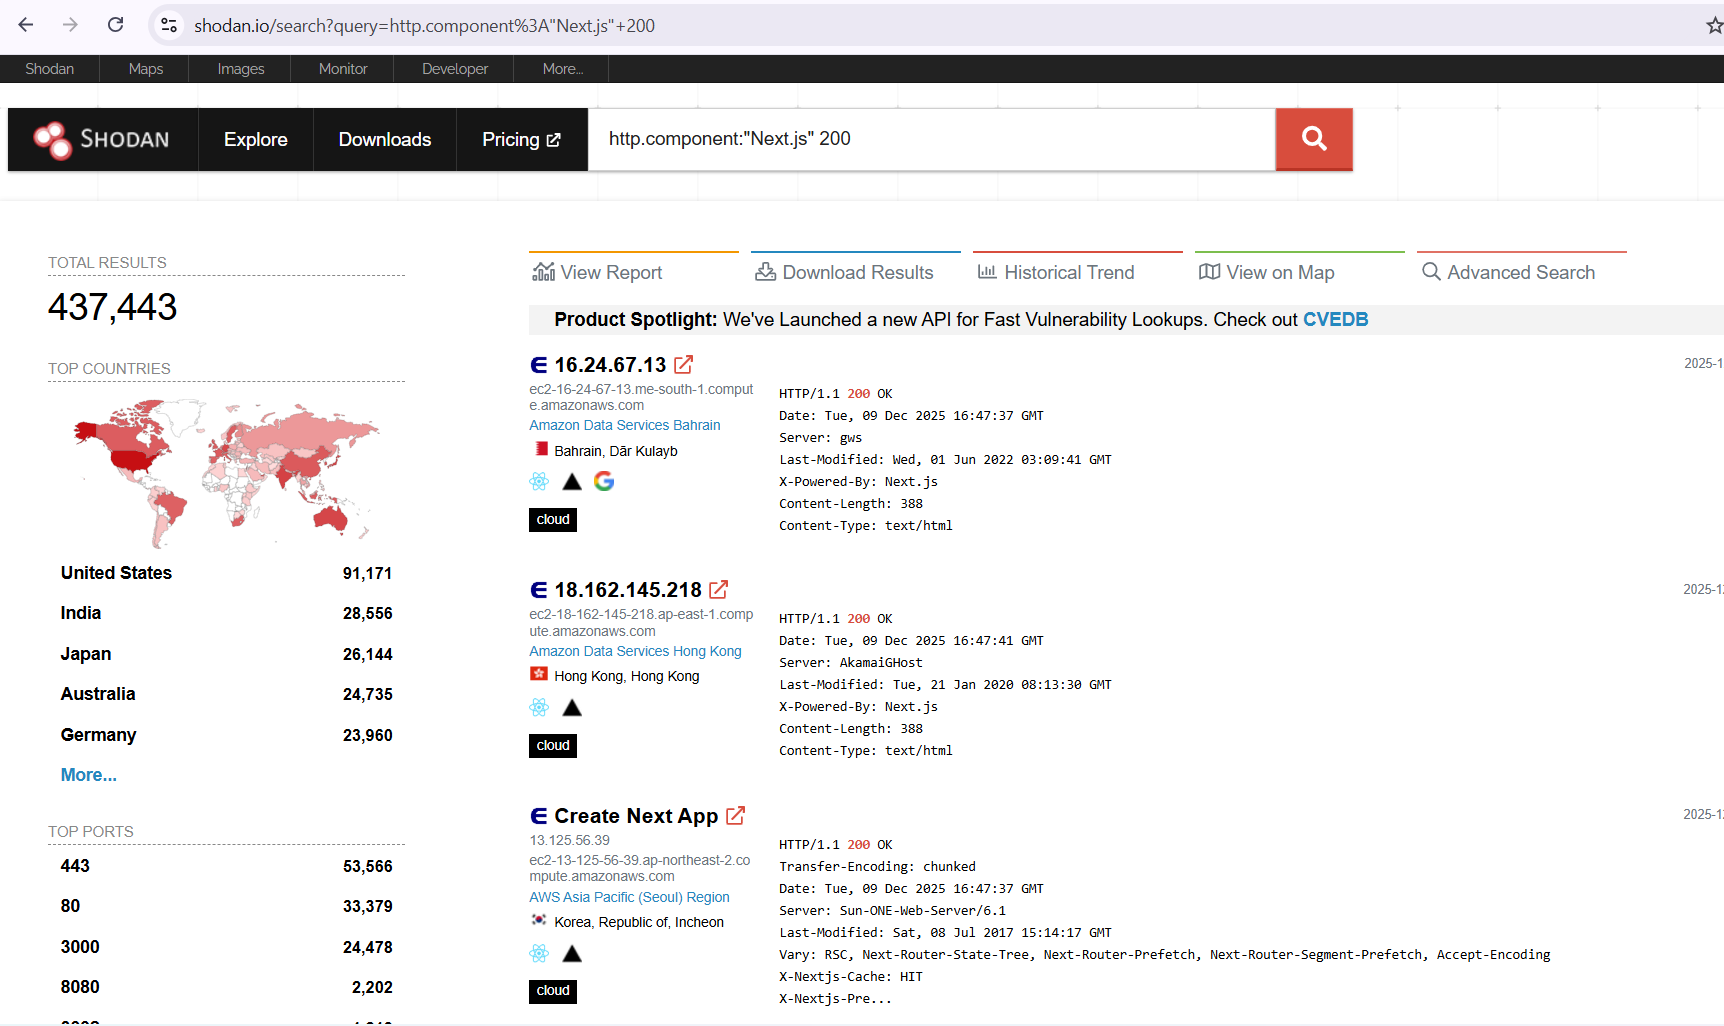Open Monitor in the top bar
The height and width of the screenshot is (1026, 1724).
[x=343, y=69]
